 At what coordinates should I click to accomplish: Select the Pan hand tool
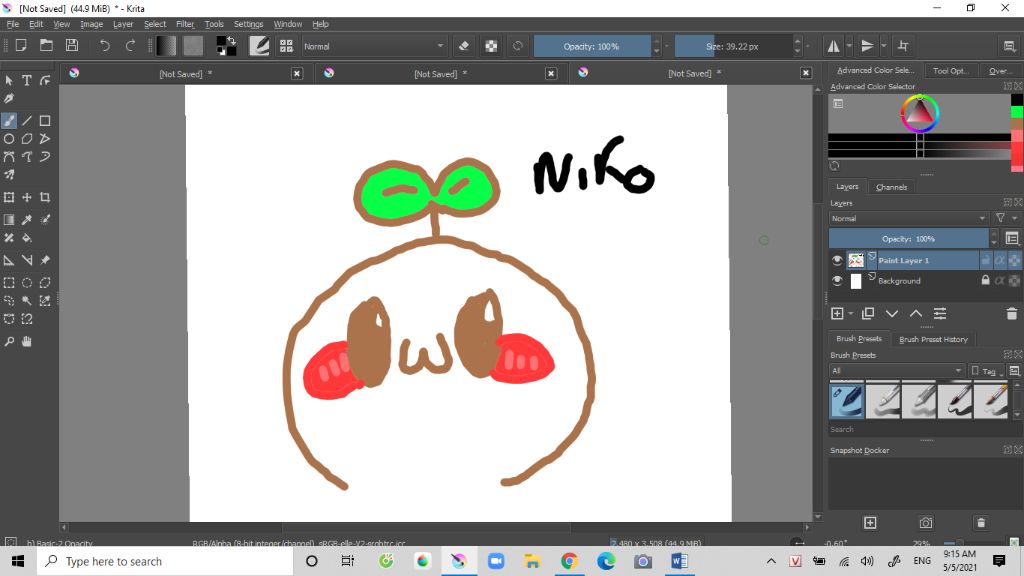(x=27, y=342)
